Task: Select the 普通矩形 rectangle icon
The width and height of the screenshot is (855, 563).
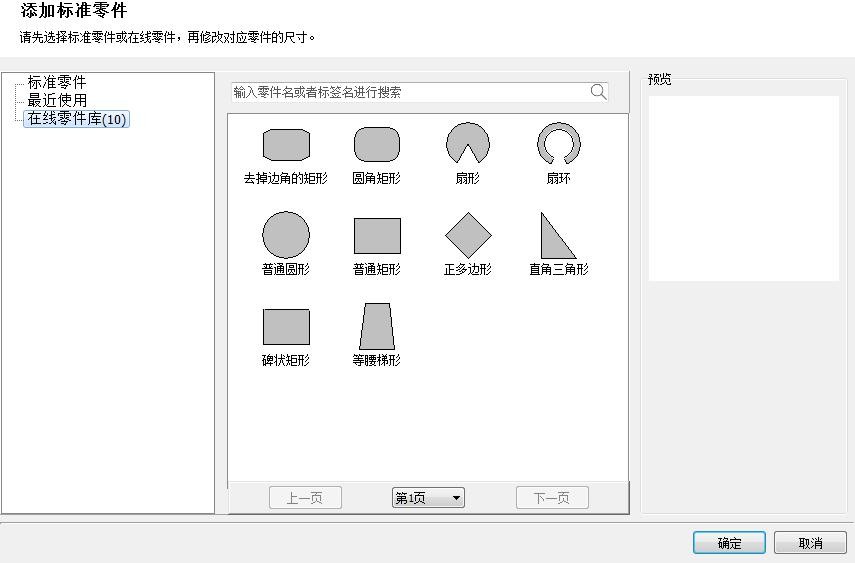Action: pos(377,236)
